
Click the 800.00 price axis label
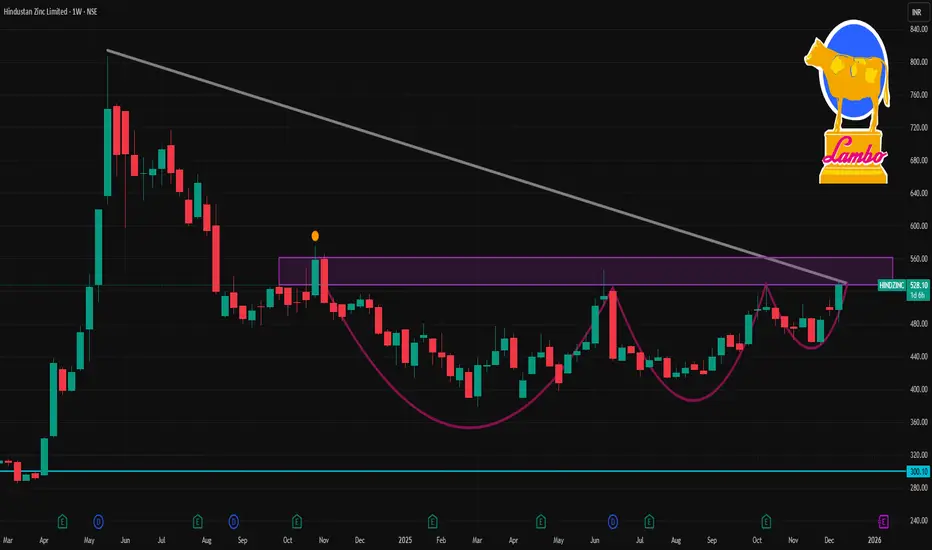coord(918,62)
